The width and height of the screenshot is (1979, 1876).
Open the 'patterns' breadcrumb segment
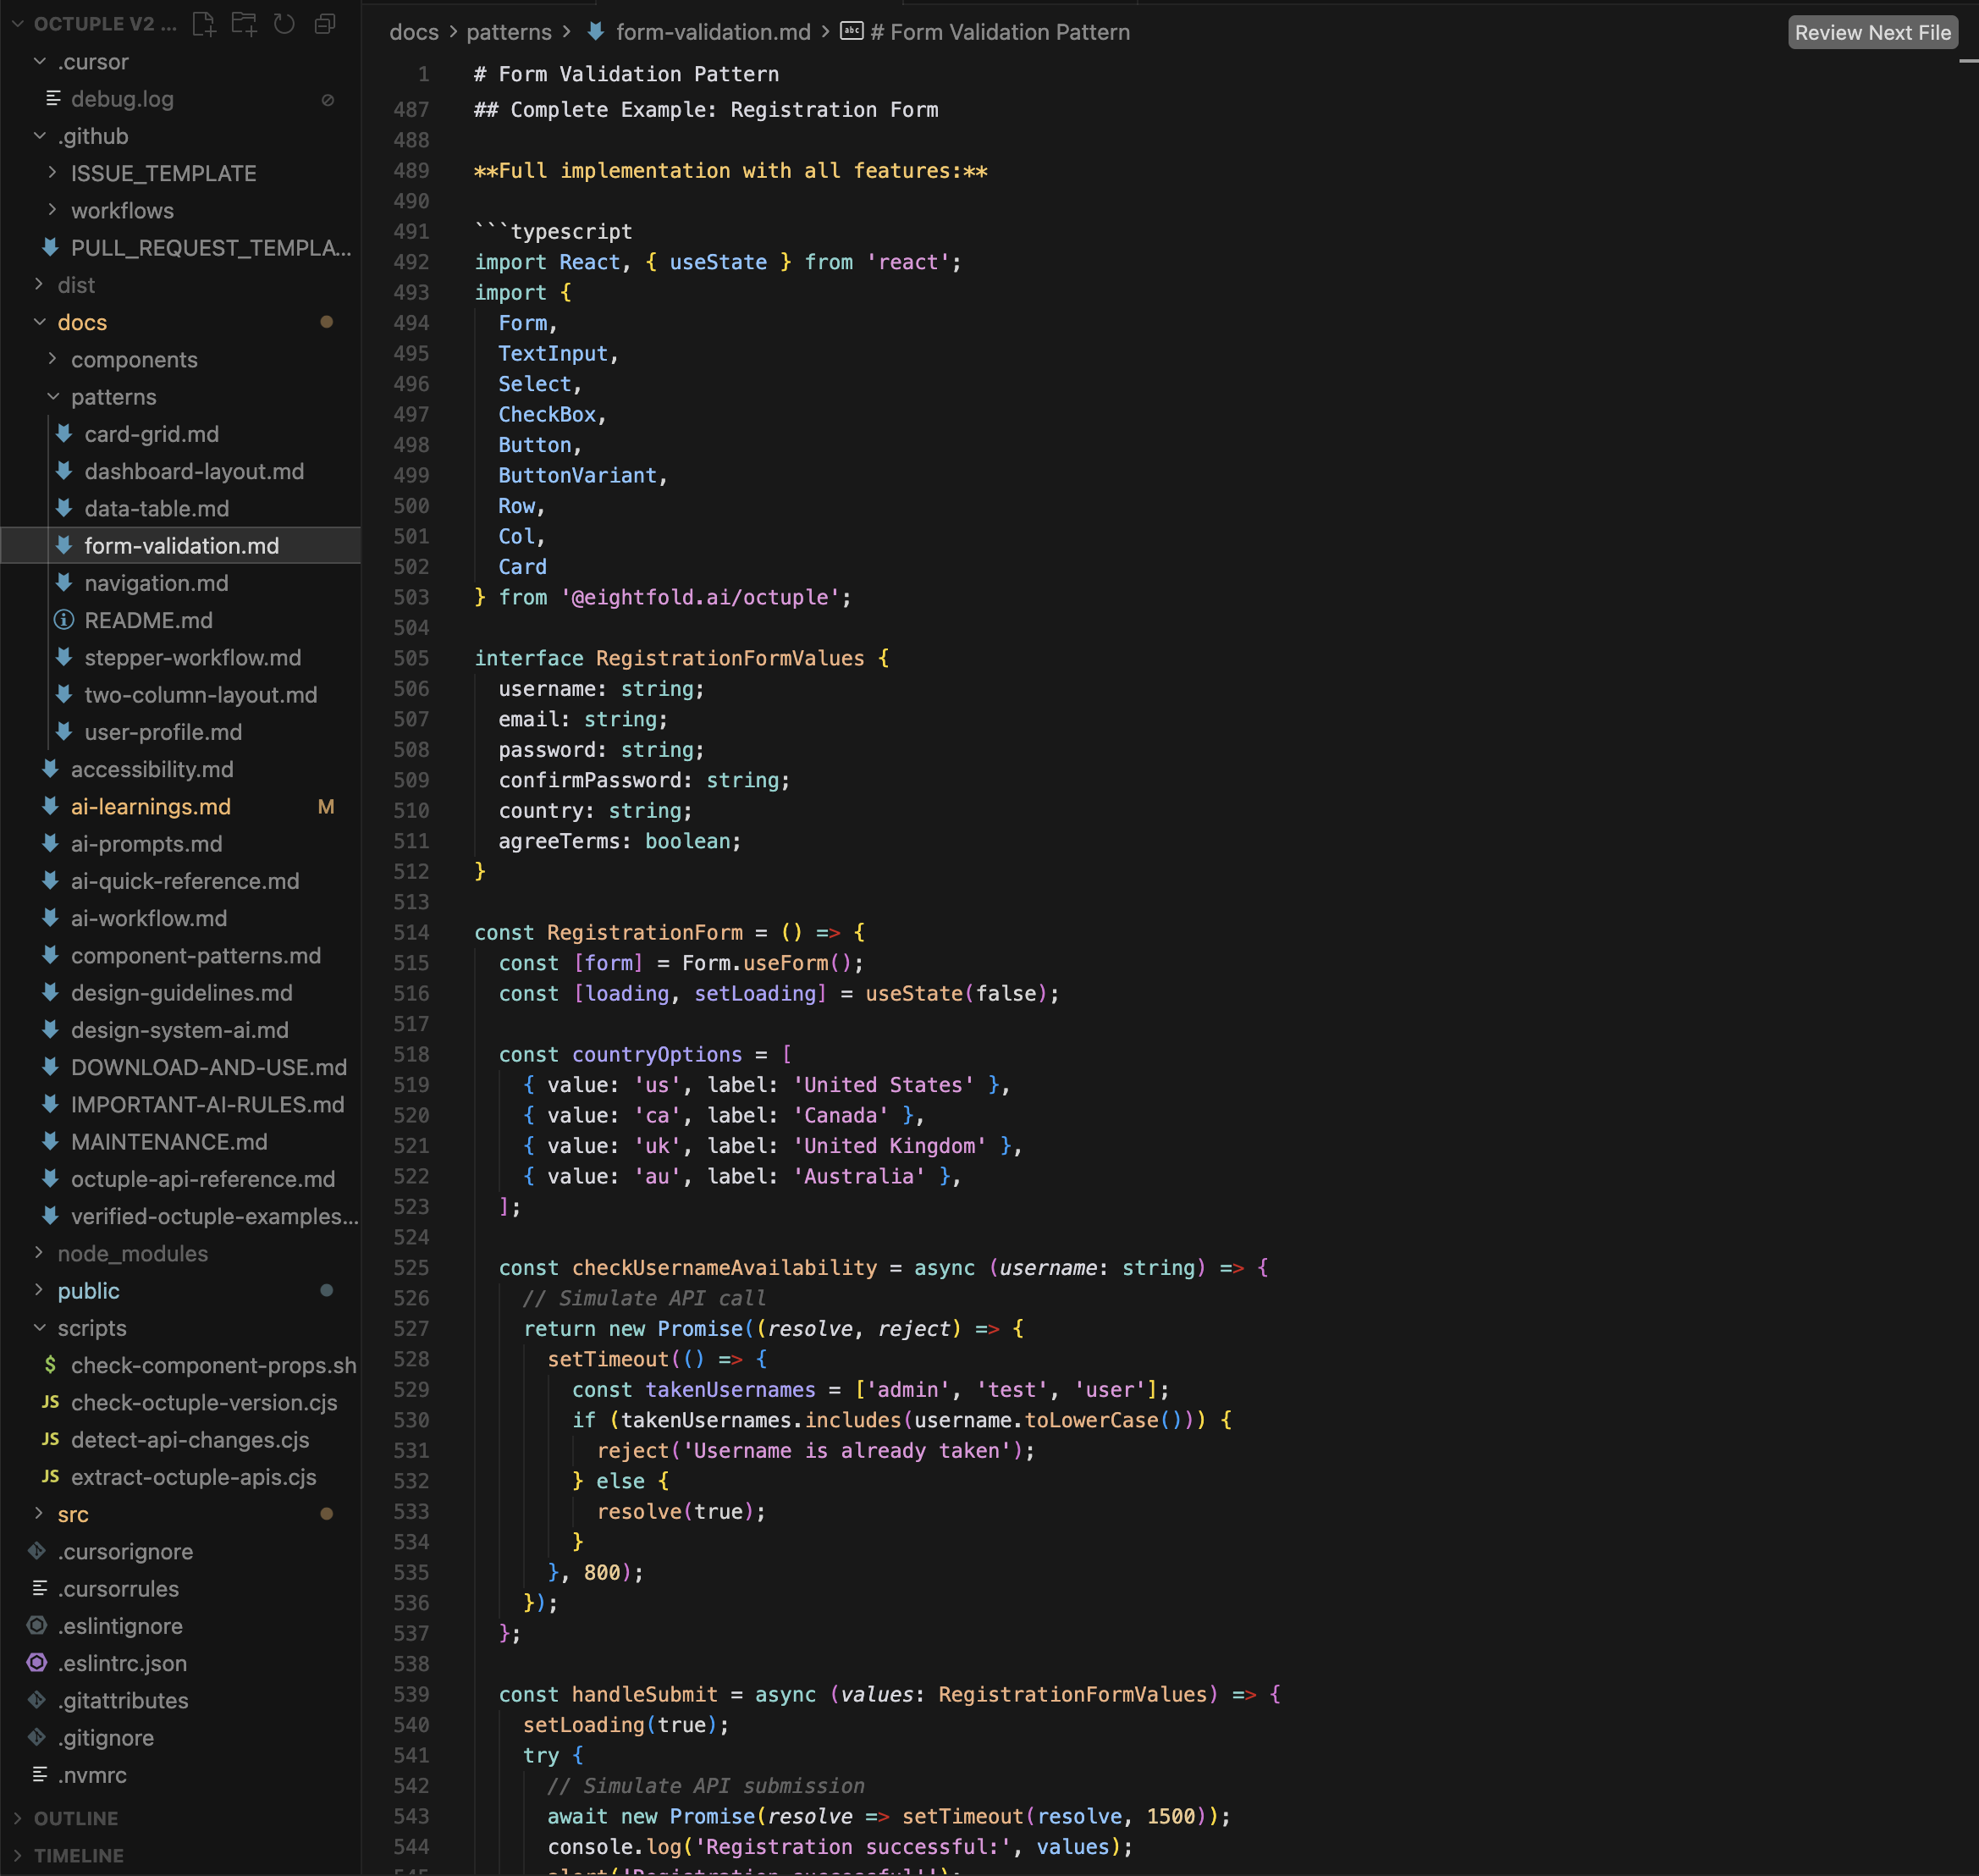coord(508,32)
